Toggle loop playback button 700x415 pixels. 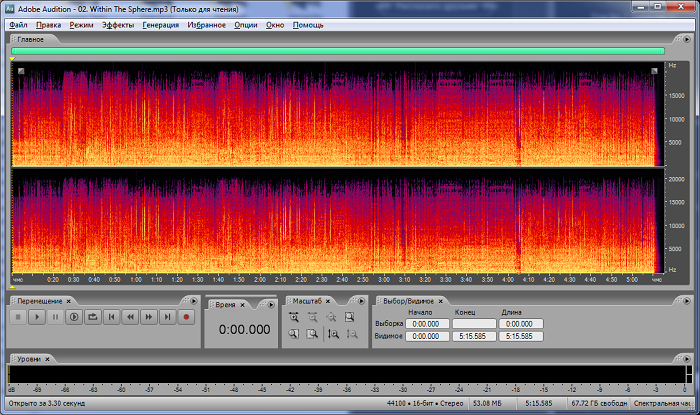pyautogui.click(x=93, y=317)
